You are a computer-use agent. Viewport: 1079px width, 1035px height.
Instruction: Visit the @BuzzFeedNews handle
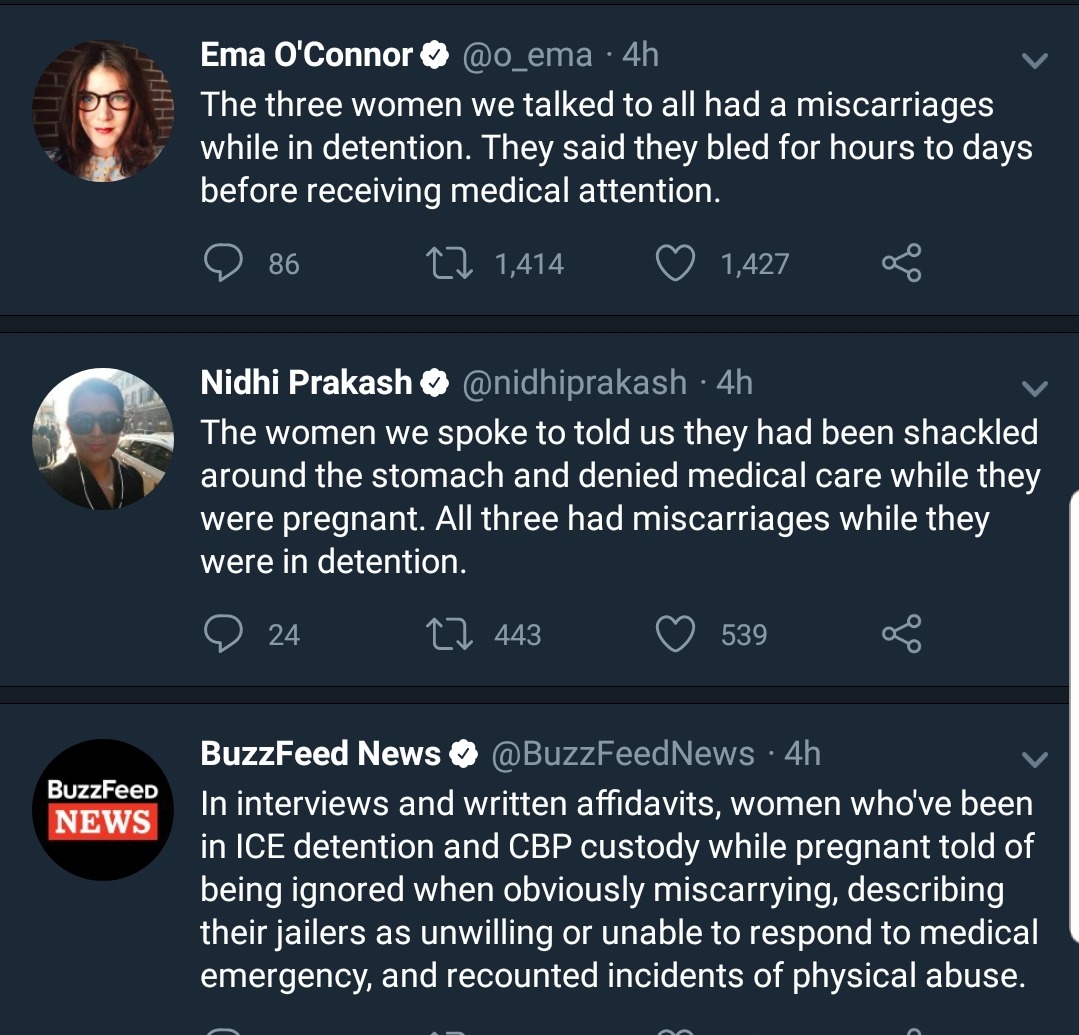coord(623,753)
